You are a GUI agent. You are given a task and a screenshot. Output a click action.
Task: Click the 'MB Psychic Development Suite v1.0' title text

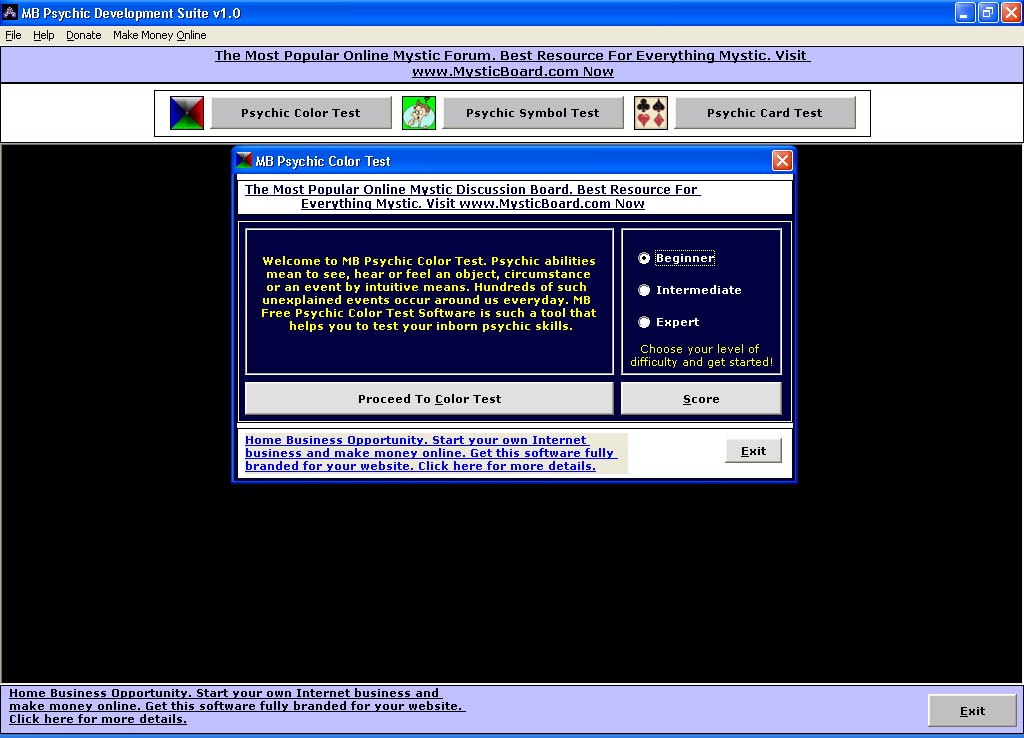pyautogui.click(x=131, y=13)
